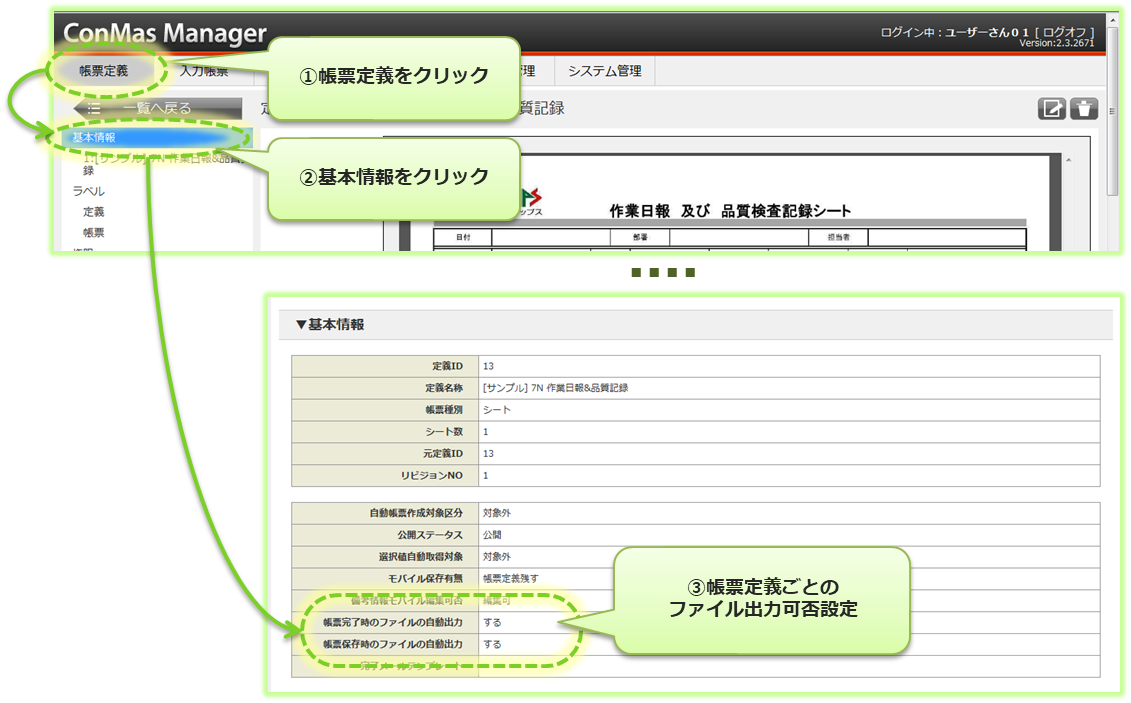The width and height of the screenshot is (1131, 703).
Task: Click the form preview scrollbar up arrow
Action: click(x=1069, y=160)
